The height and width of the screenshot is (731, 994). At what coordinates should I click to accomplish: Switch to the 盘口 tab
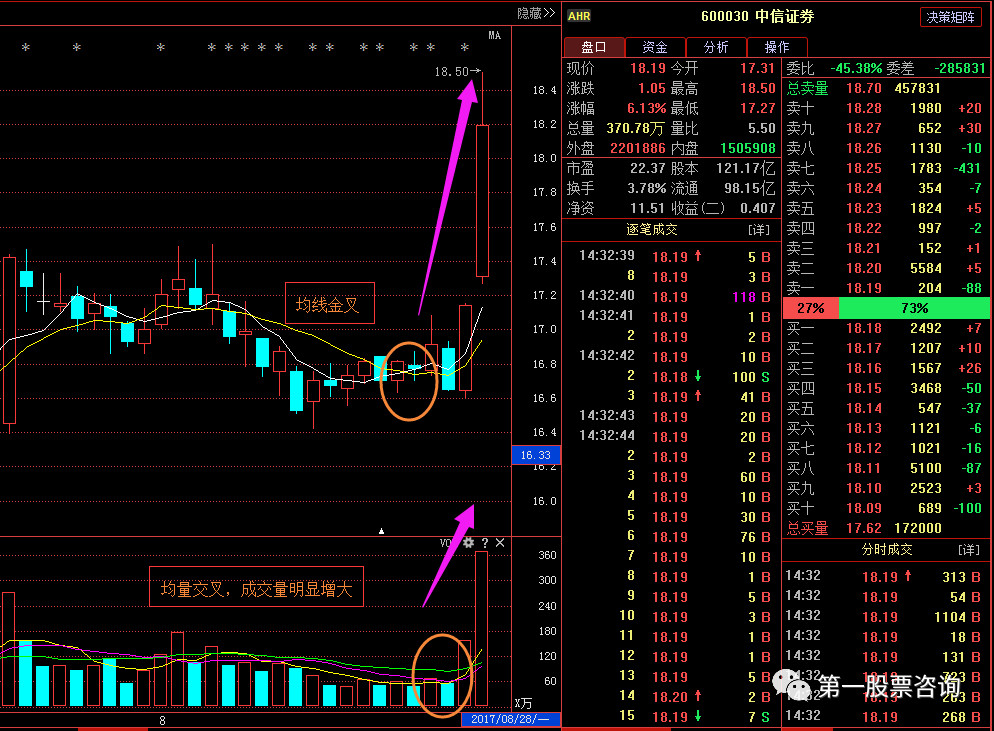coord(594,47)
